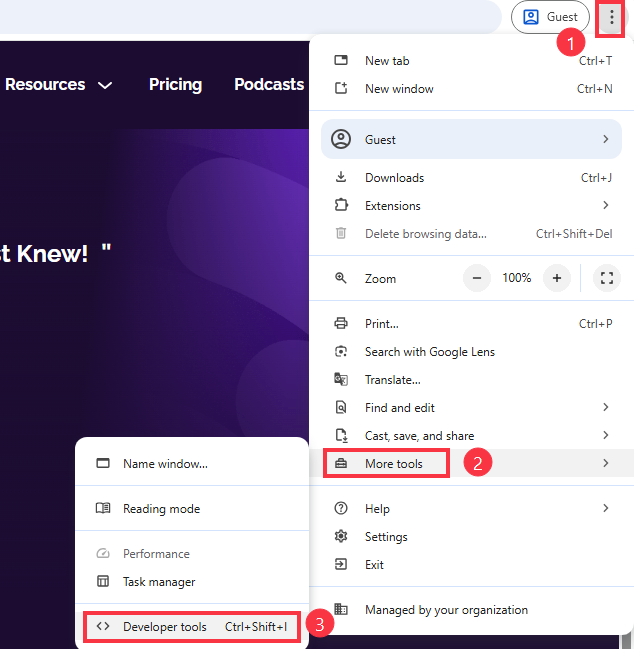Expand the Resources dropdown on webpage
The height and width of the screenshot is (649, 634).
[x=58, y=84]
